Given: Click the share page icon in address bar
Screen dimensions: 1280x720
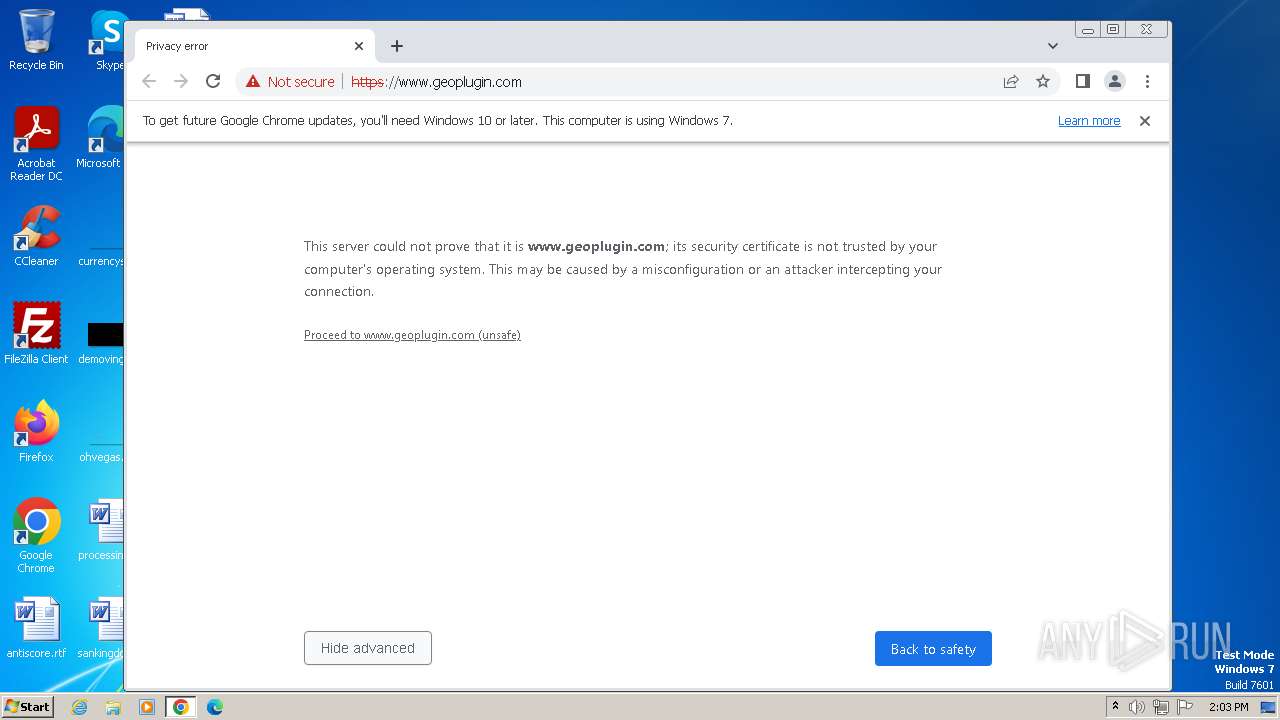Looking at the screenshot, I should click(1011, 82).
